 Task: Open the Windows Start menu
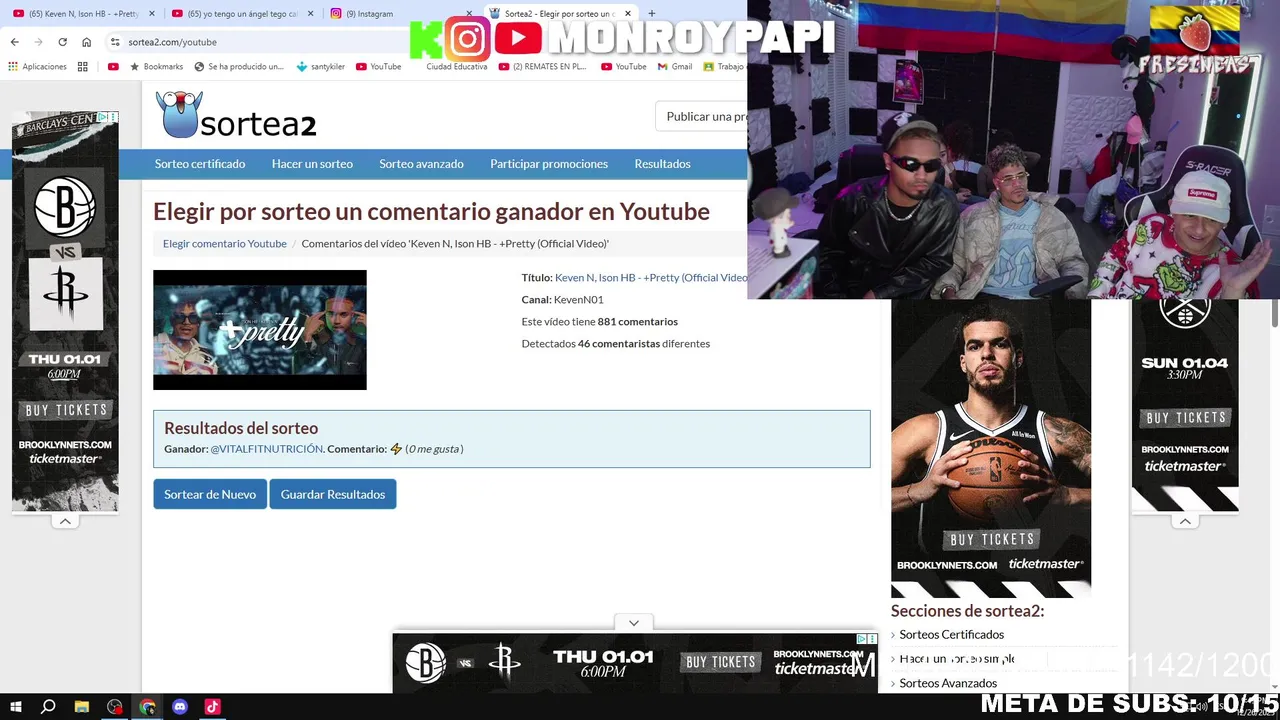pos(15,707)
